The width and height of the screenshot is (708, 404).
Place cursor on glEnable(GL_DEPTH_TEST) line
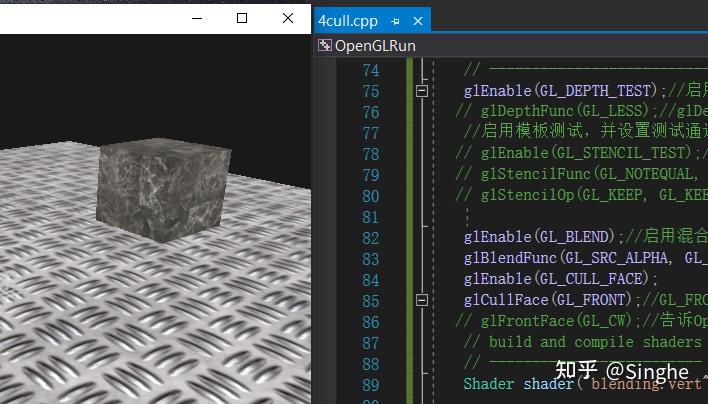[x=586, y=91]
